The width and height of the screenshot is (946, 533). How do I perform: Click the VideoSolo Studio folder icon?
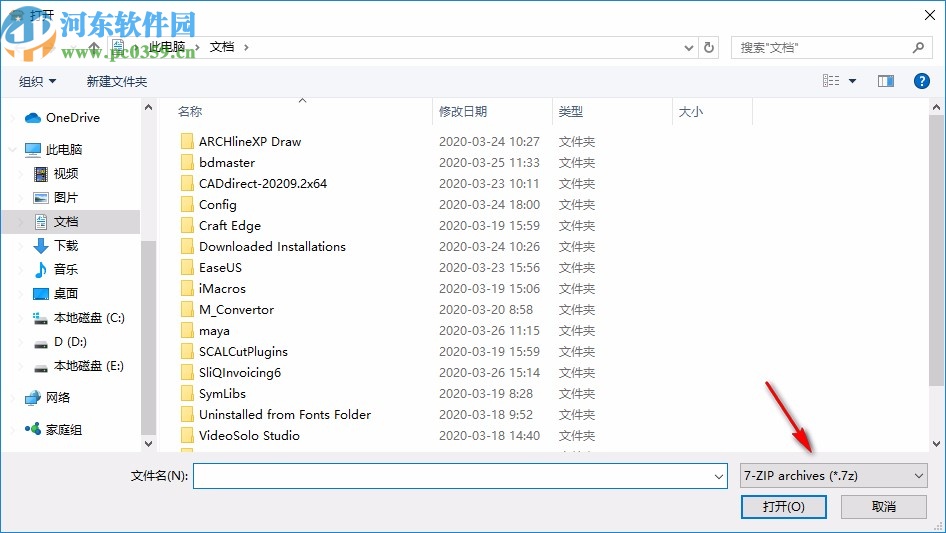[187, 435]
